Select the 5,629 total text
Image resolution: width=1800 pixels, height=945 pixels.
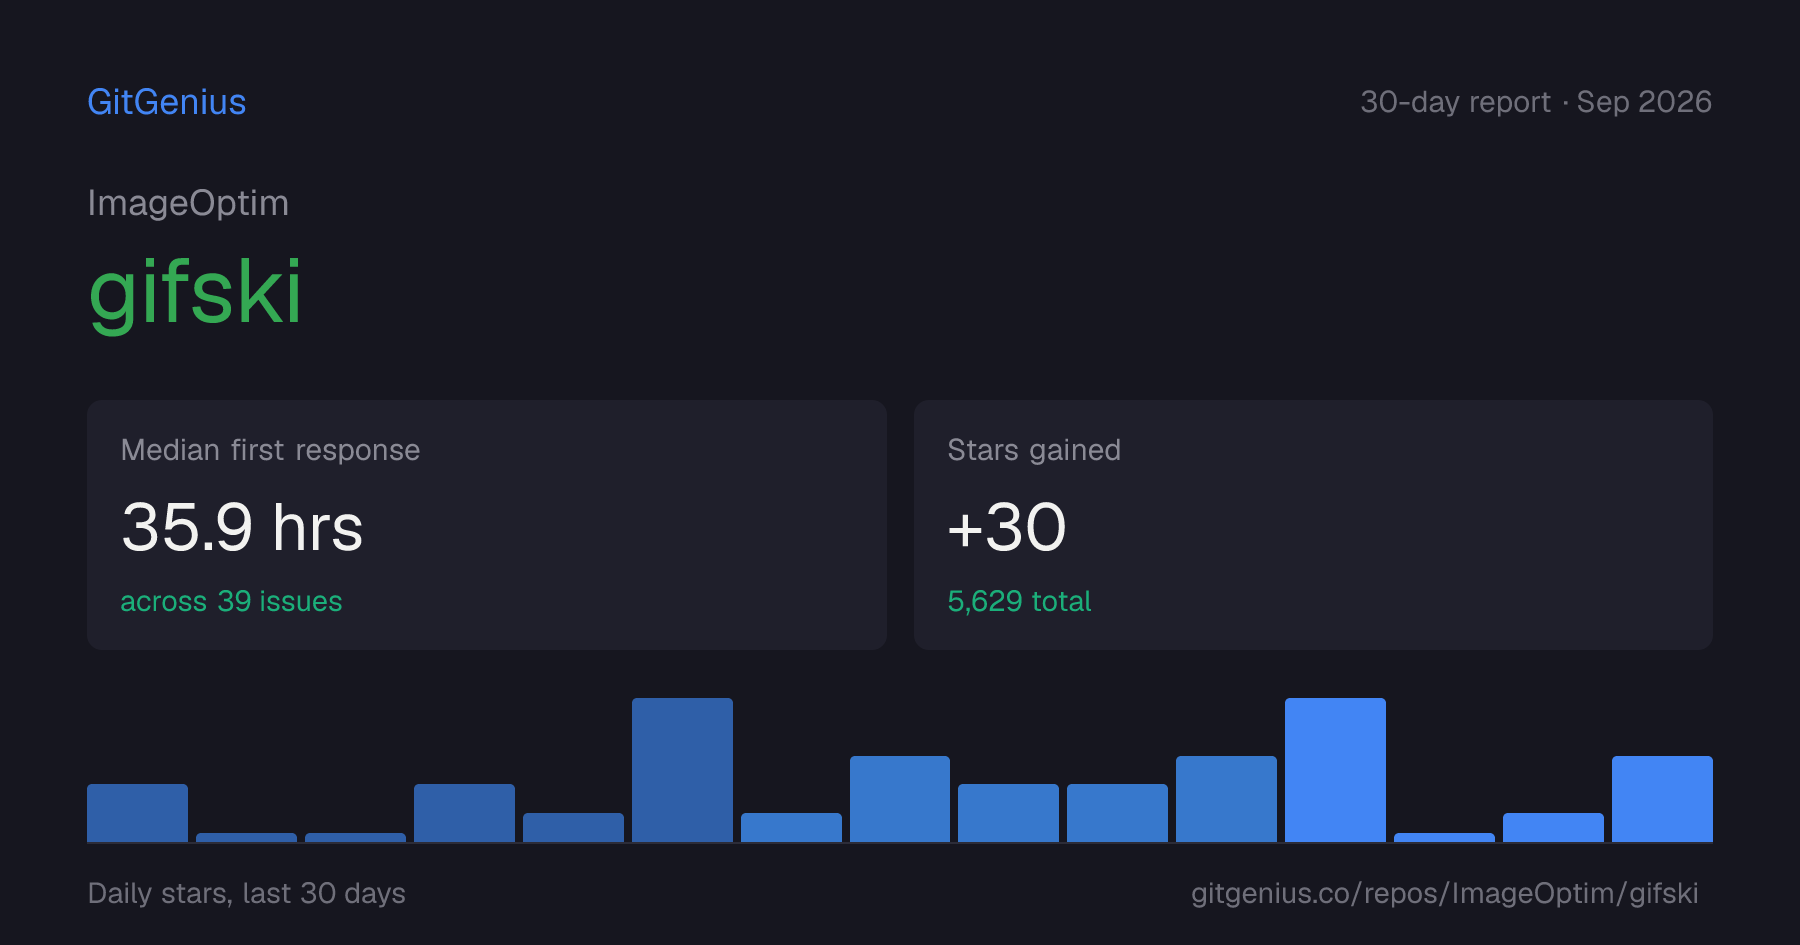(x=1019, y=601)
